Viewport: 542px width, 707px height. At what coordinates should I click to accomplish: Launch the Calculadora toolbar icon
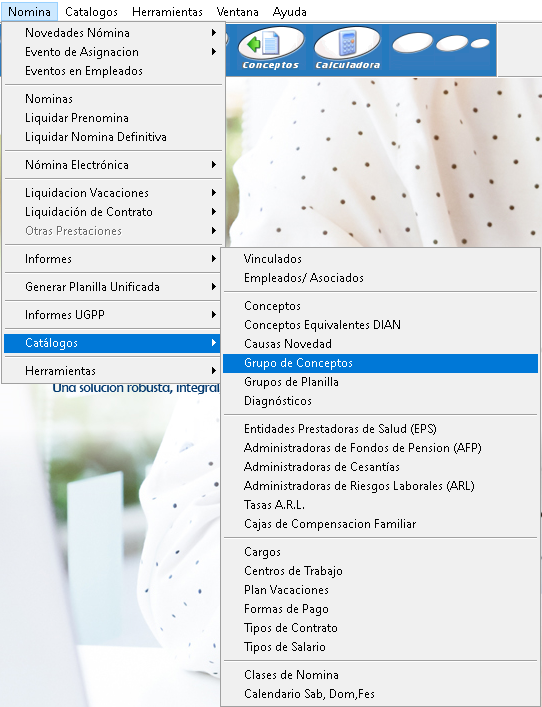point(347,49)
